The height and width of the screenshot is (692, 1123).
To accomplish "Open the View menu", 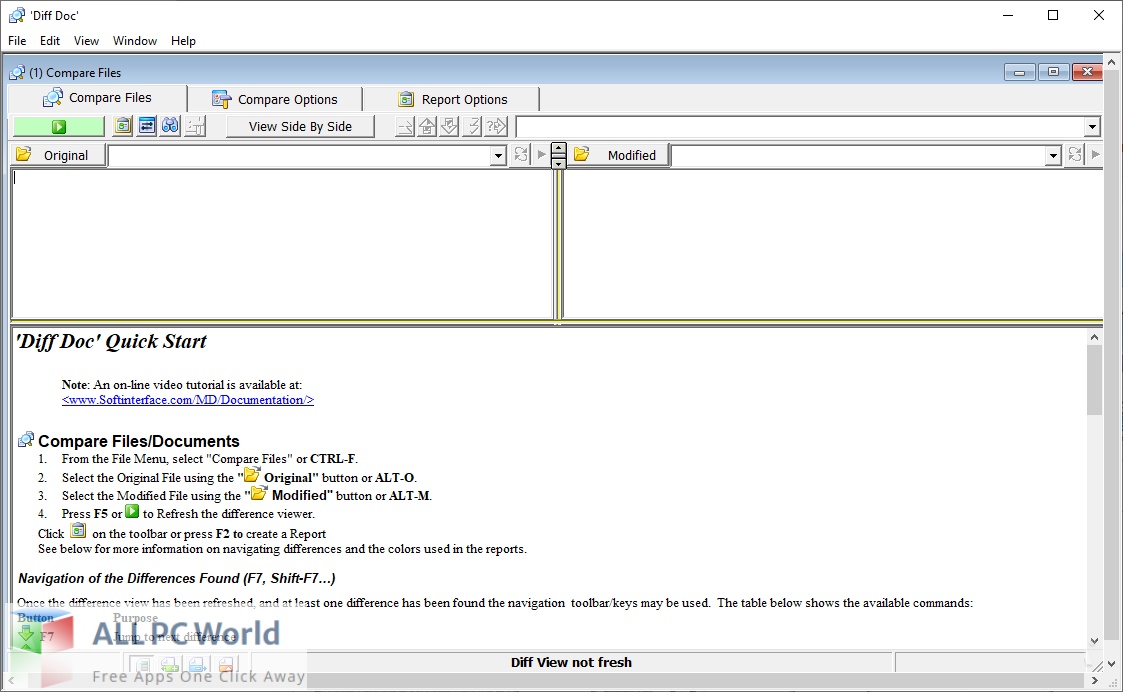I will click(86, 41).
